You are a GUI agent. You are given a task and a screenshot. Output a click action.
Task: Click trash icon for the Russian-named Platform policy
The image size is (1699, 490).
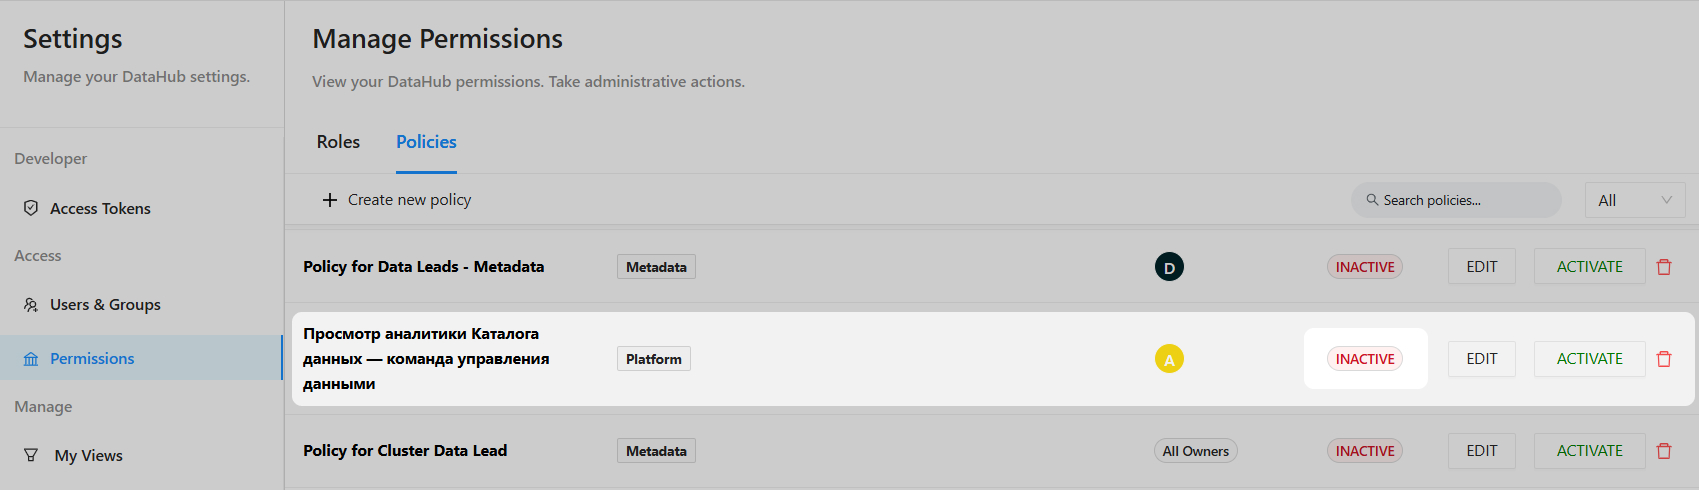click(x=1664, y=359)
